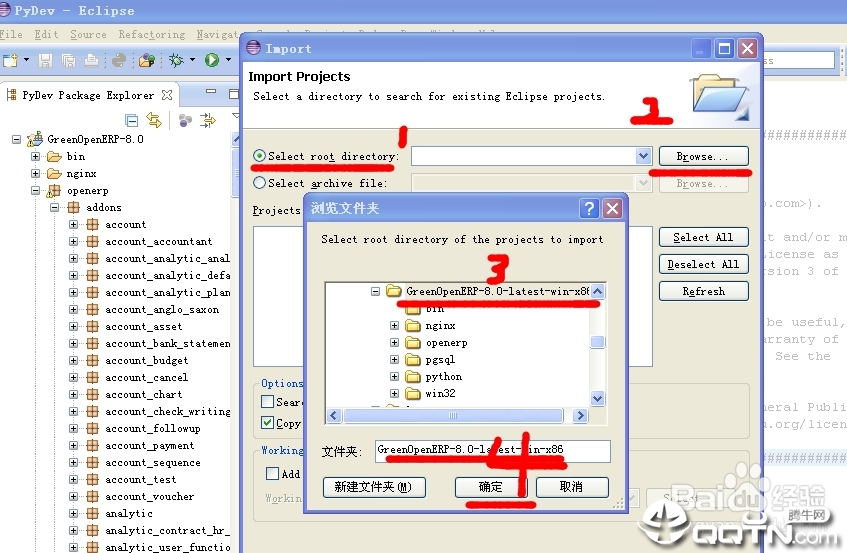Expand the account package node

pyautogui.click(x=73, y=224)
